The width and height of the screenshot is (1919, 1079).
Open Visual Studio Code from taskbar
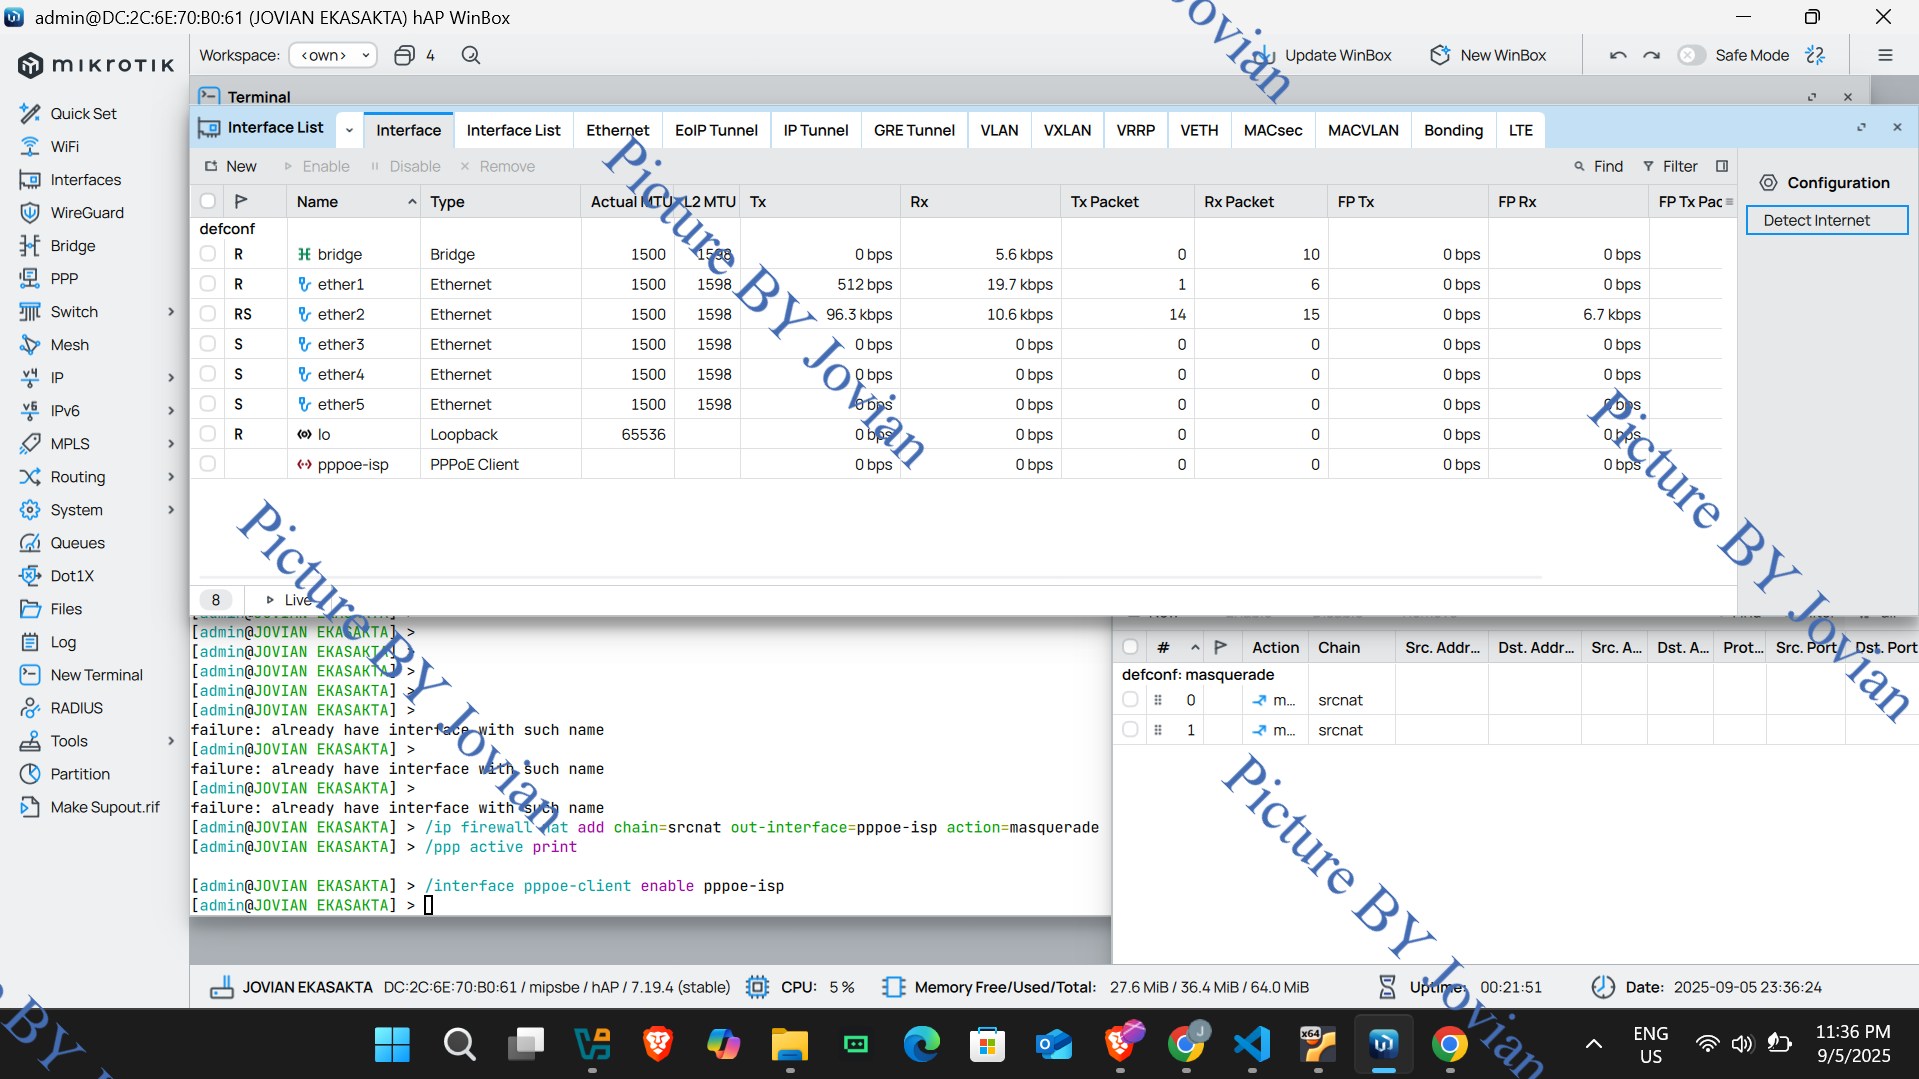[1252, 1045]
